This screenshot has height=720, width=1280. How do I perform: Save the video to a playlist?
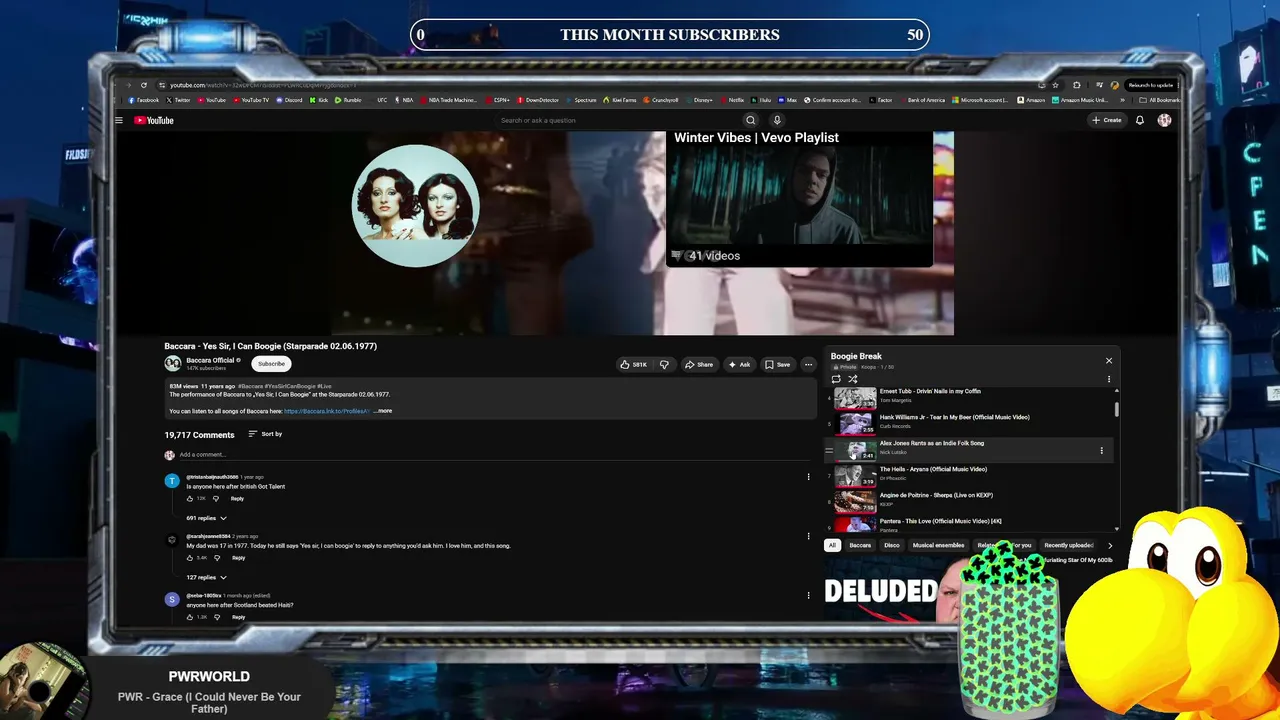tap(778, 364)
